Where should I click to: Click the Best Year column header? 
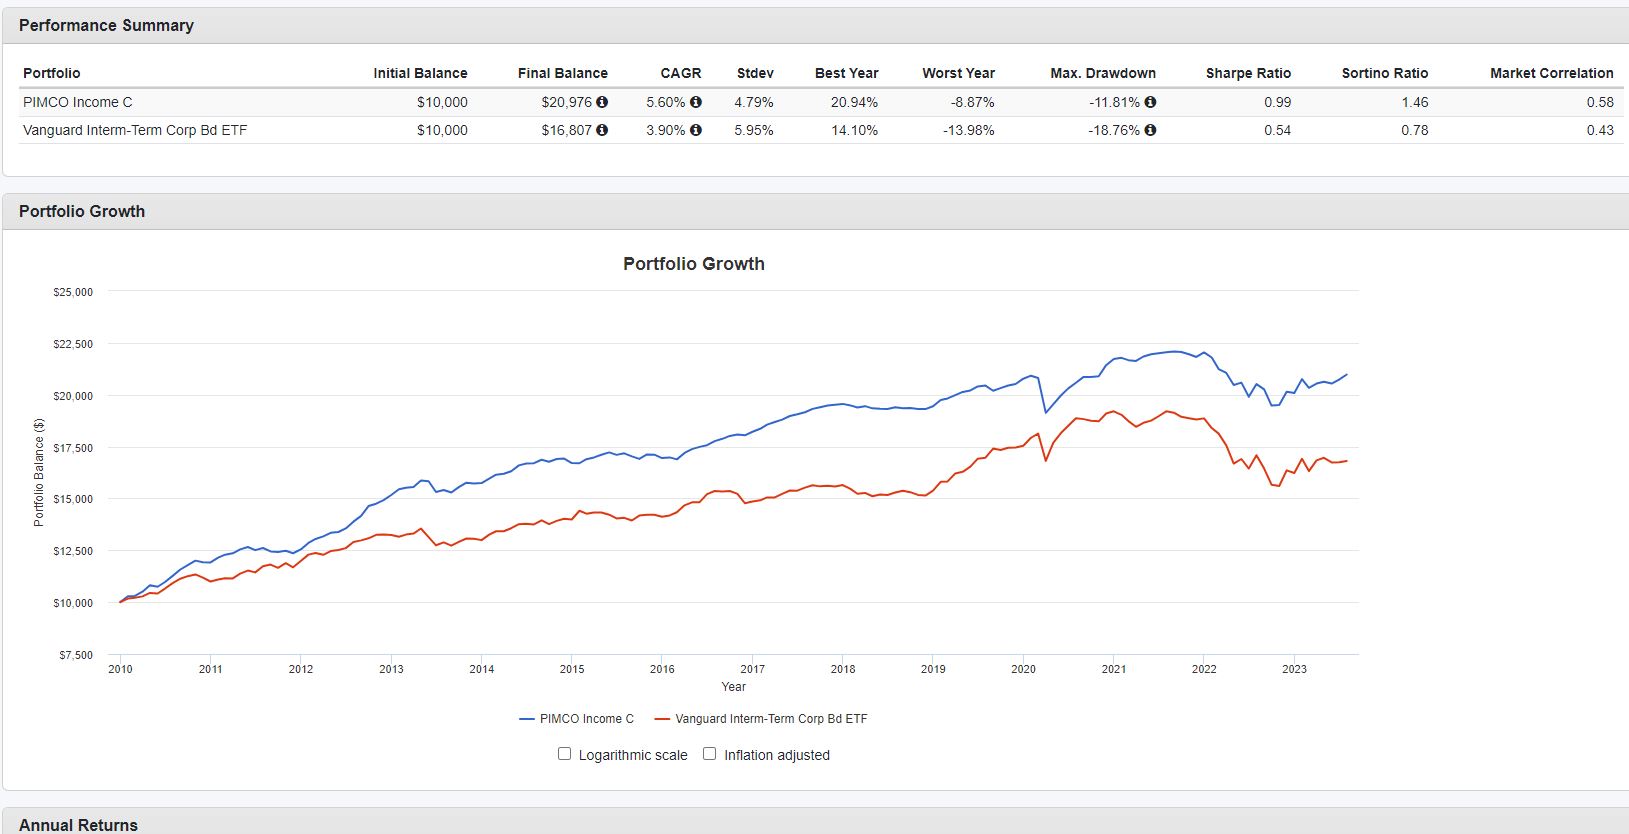(x=847, y=73)
